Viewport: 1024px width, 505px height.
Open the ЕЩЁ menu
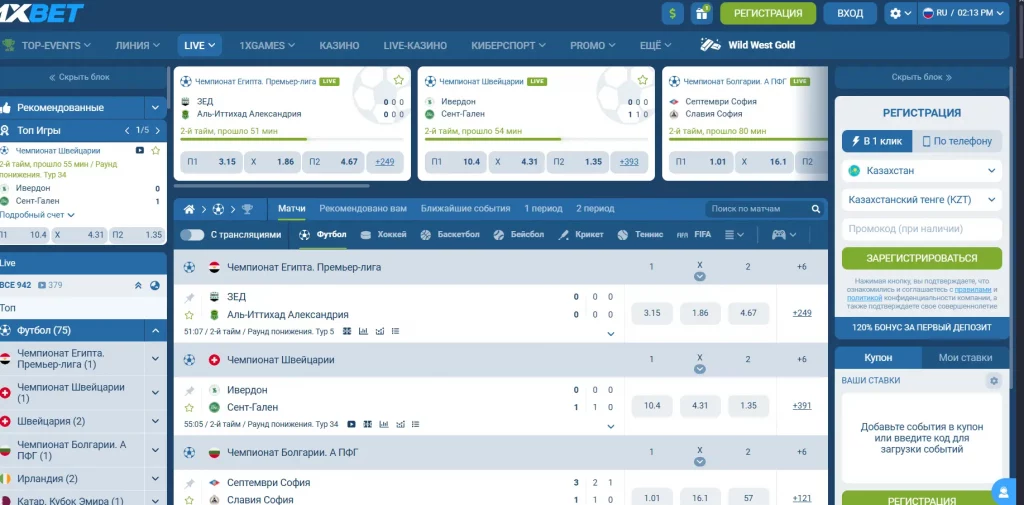click(656, 45)
